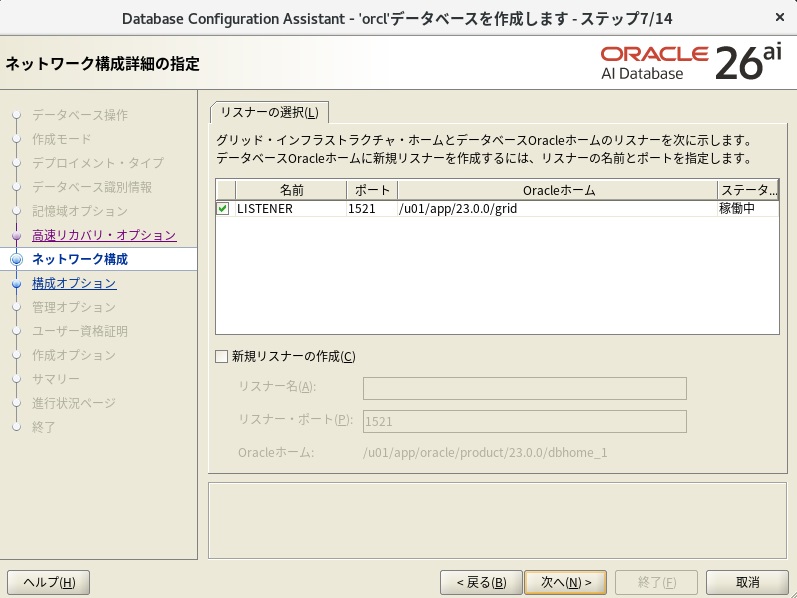Open help with the ヘルプ(H) button

(49, 582)
